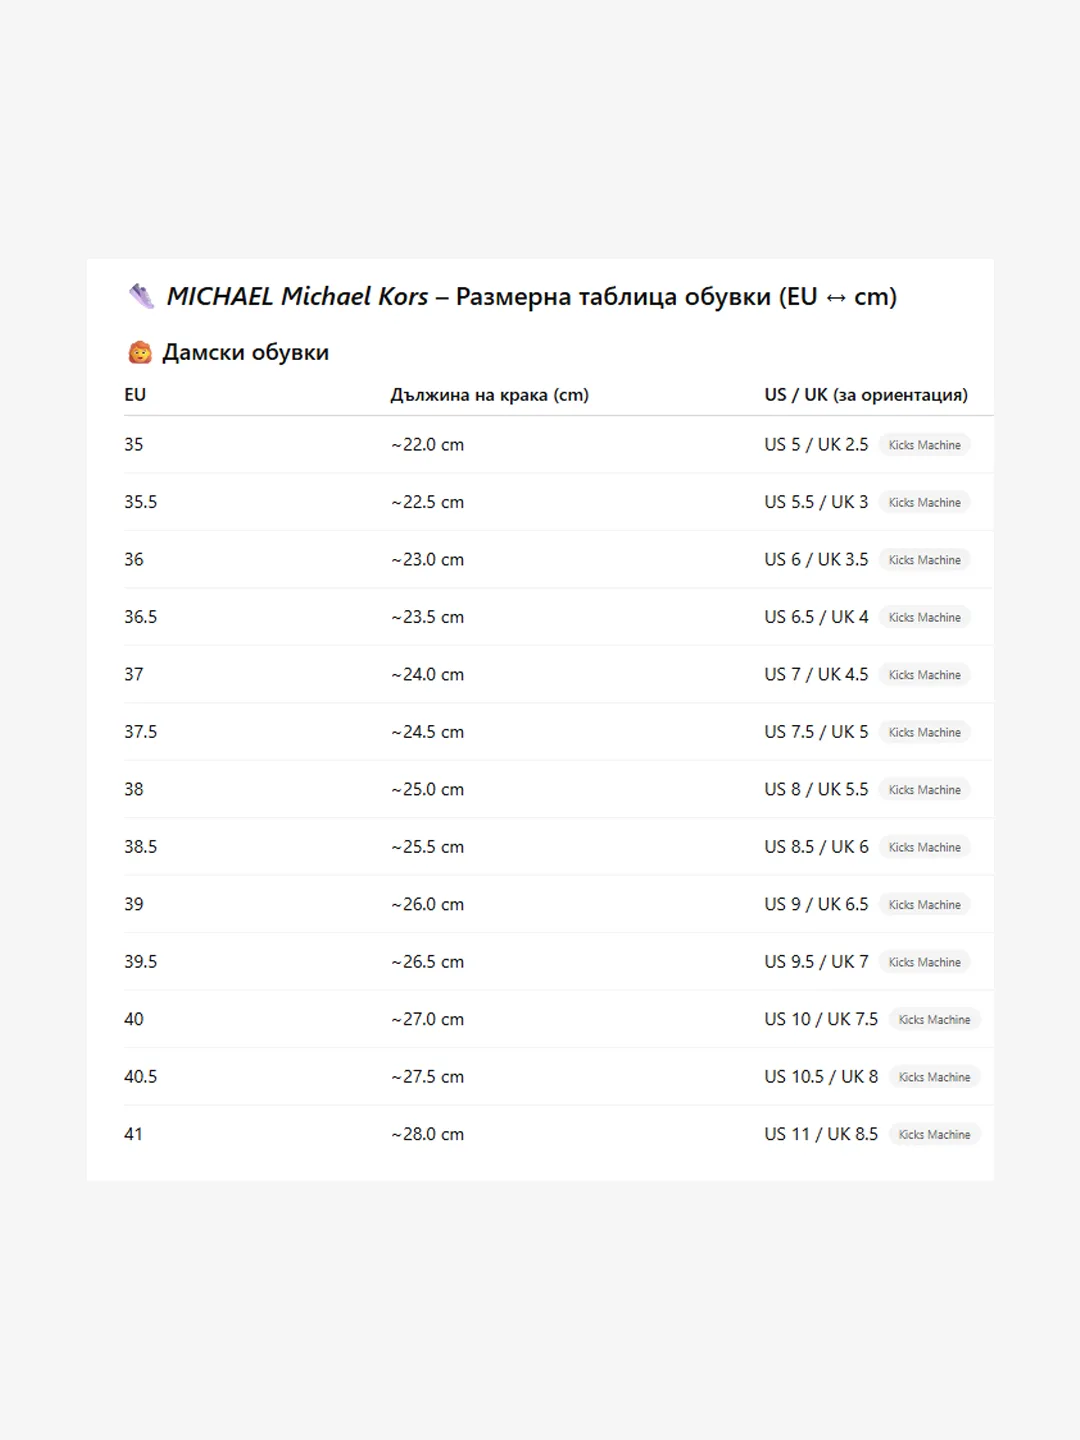This screenshot has height=1440, width=1080.
Task: Open Kicks Machine chip beside US 10 / UK 7.5
Action: tap(934, 1020)
